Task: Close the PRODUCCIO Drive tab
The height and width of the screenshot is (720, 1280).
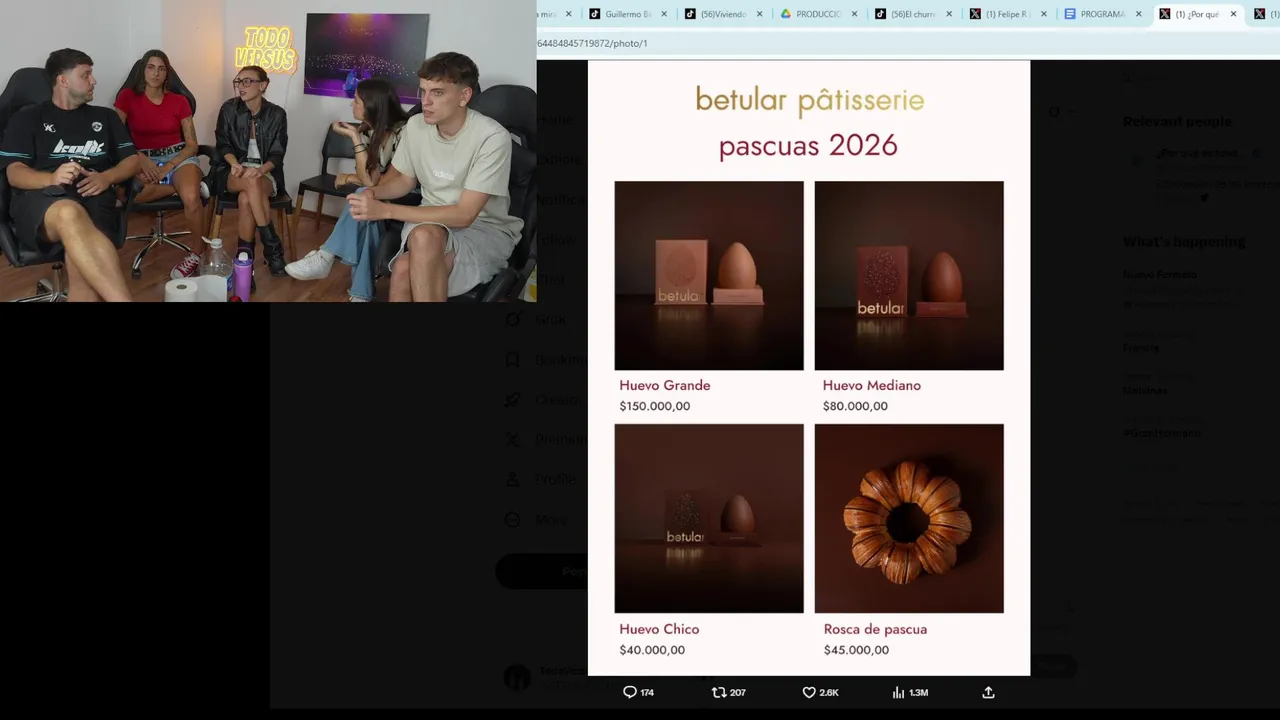Action: (854, 14)
